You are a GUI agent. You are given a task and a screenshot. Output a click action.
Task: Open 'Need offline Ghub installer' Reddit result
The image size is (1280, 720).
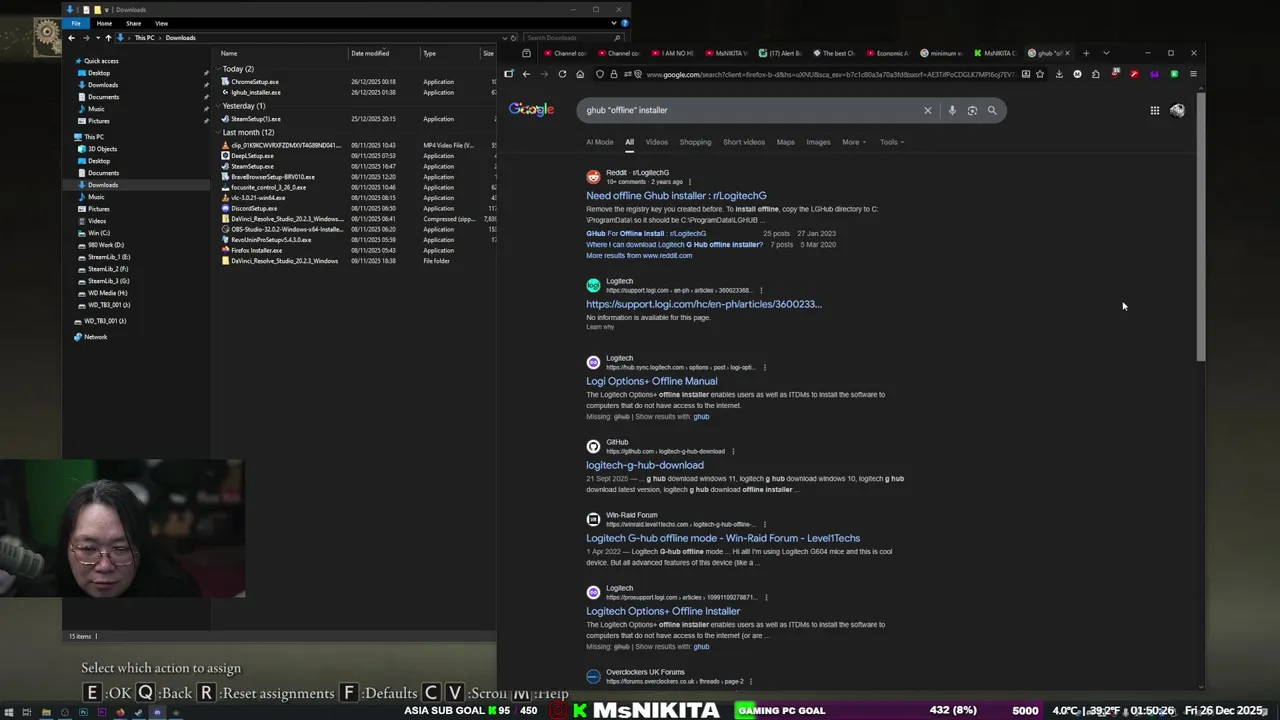(676, 196)
